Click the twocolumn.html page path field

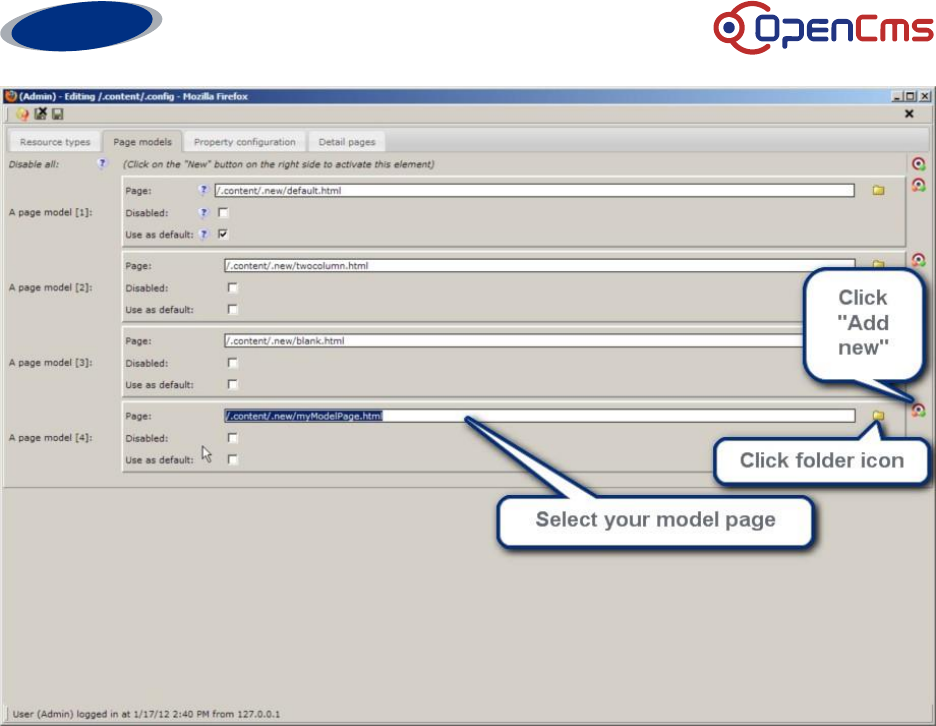pos(539,266)
